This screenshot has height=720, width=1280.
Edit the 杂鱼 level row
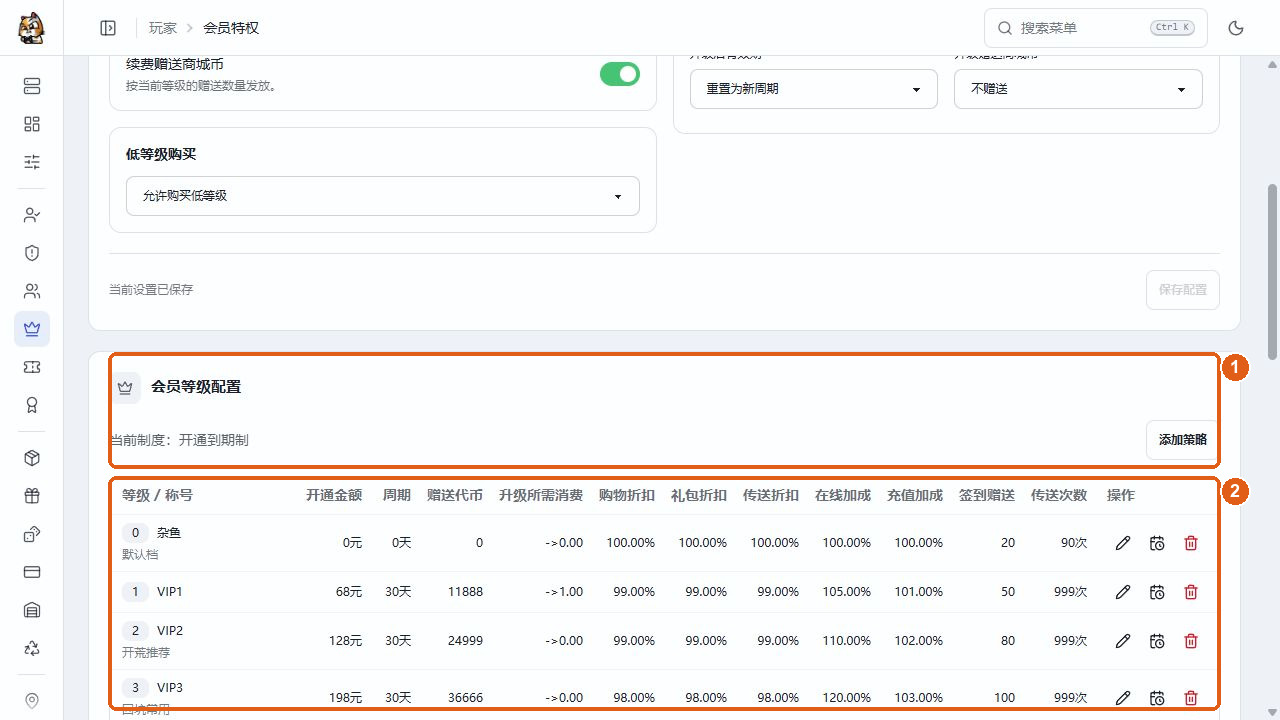click(1123, 543)
